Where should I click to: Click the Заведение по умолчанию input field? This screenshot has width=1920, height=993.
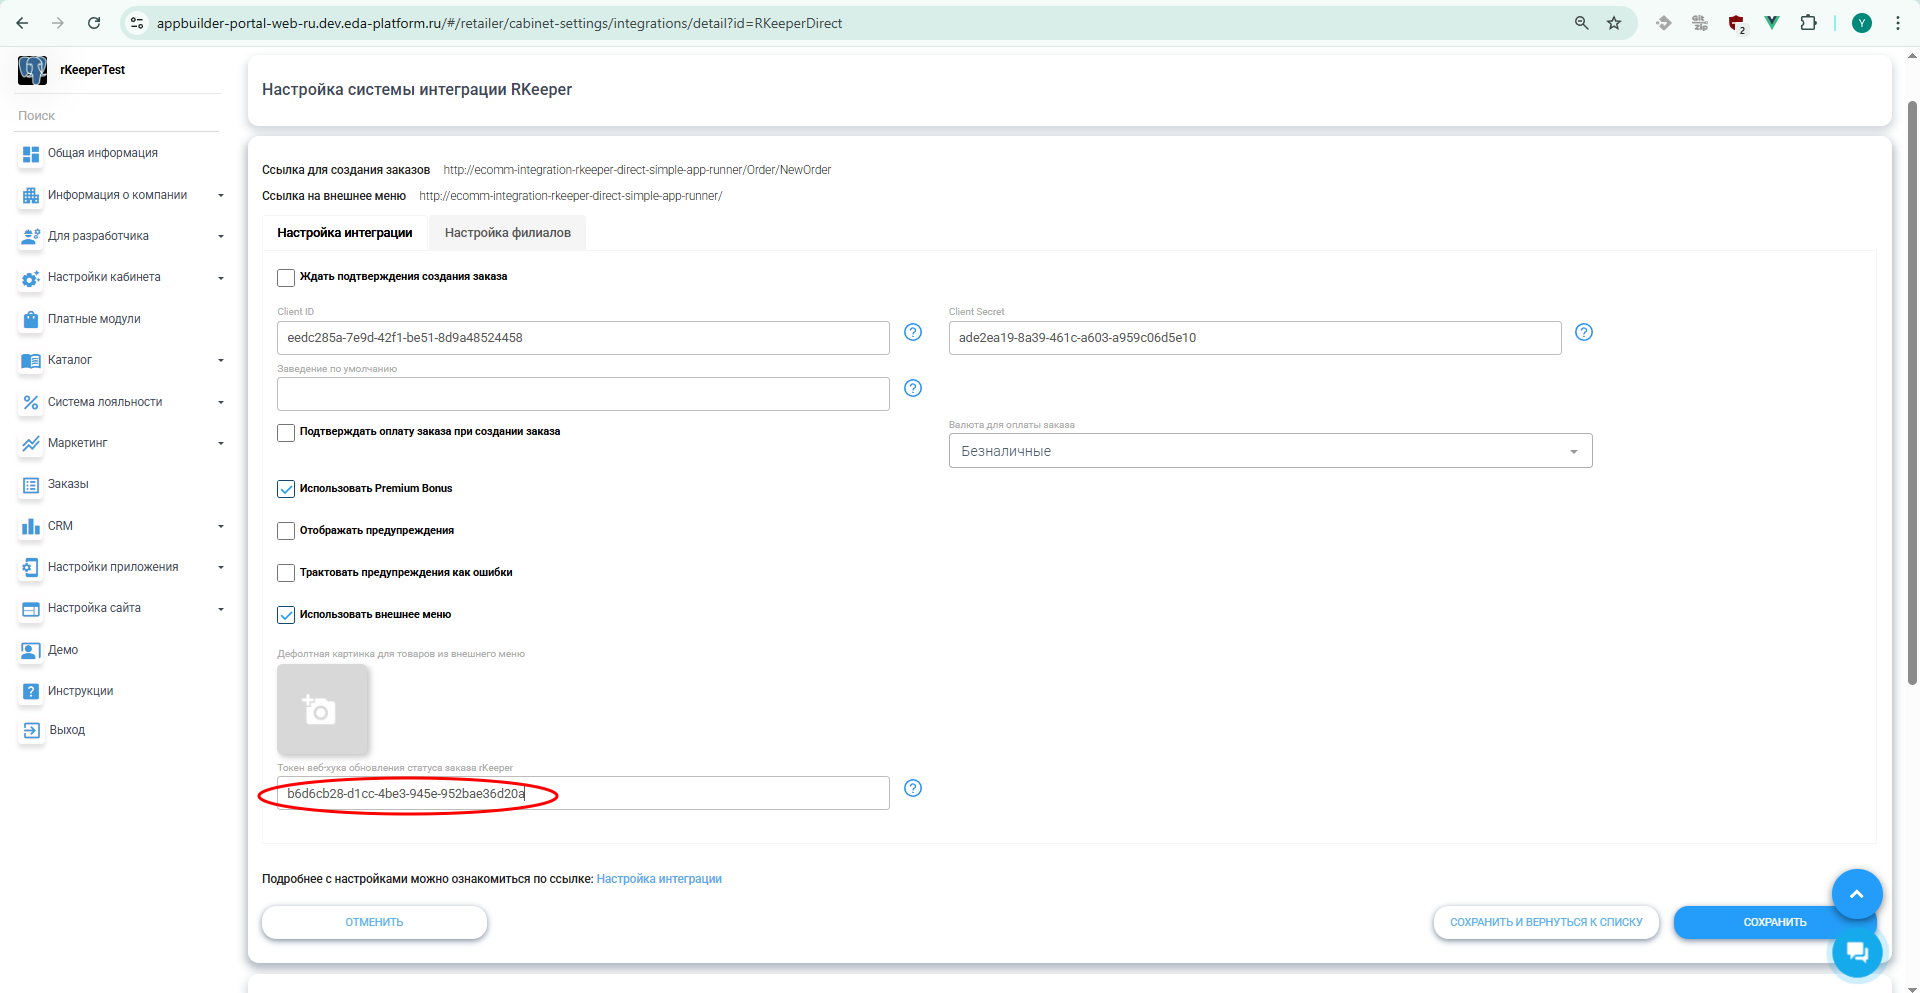(x=582, y=394)
